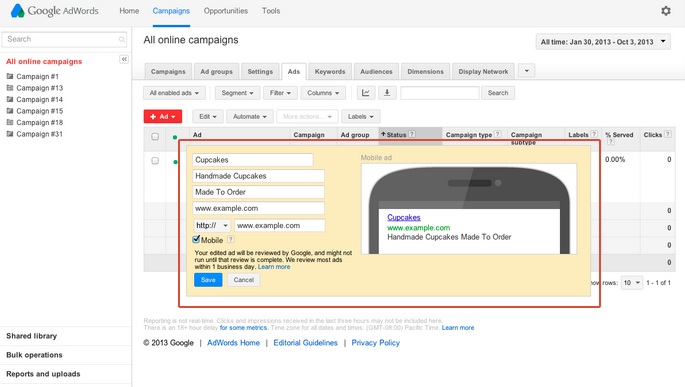Screen dimensions: 685x387
Task: Click the Made To Order description field
Action: pos(258,192)
